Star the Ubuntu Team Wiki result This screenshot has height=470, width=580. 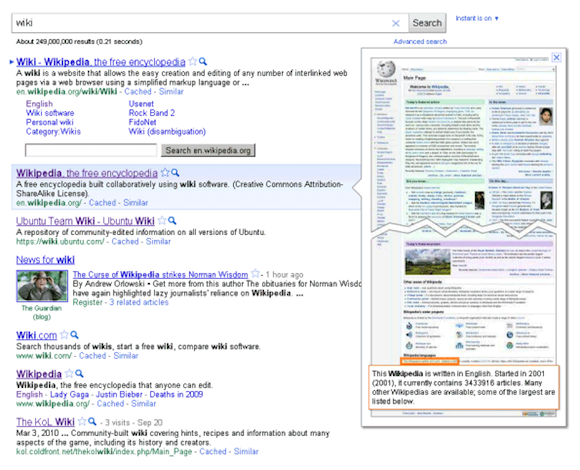pos(162,220)
